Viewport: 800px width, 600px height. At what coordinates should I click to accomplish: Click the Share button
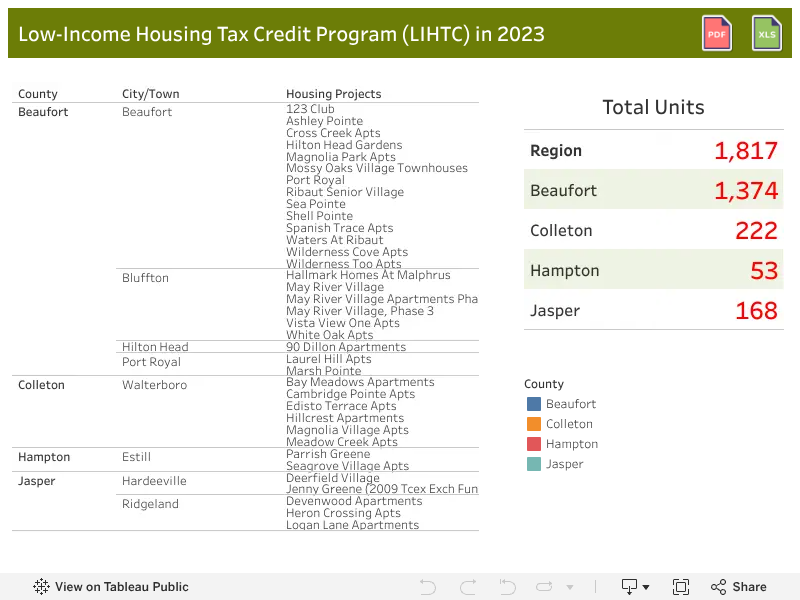[x=739, y=587]
